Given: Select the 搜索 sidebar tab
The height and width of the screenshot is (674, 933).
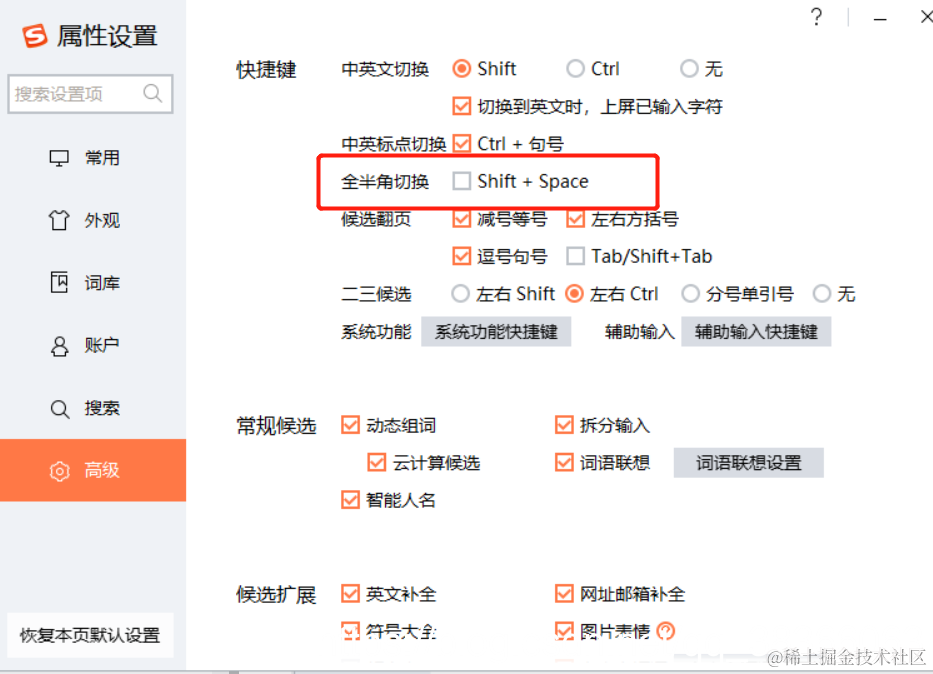Looking at the screenshot, I should (93, 409).
